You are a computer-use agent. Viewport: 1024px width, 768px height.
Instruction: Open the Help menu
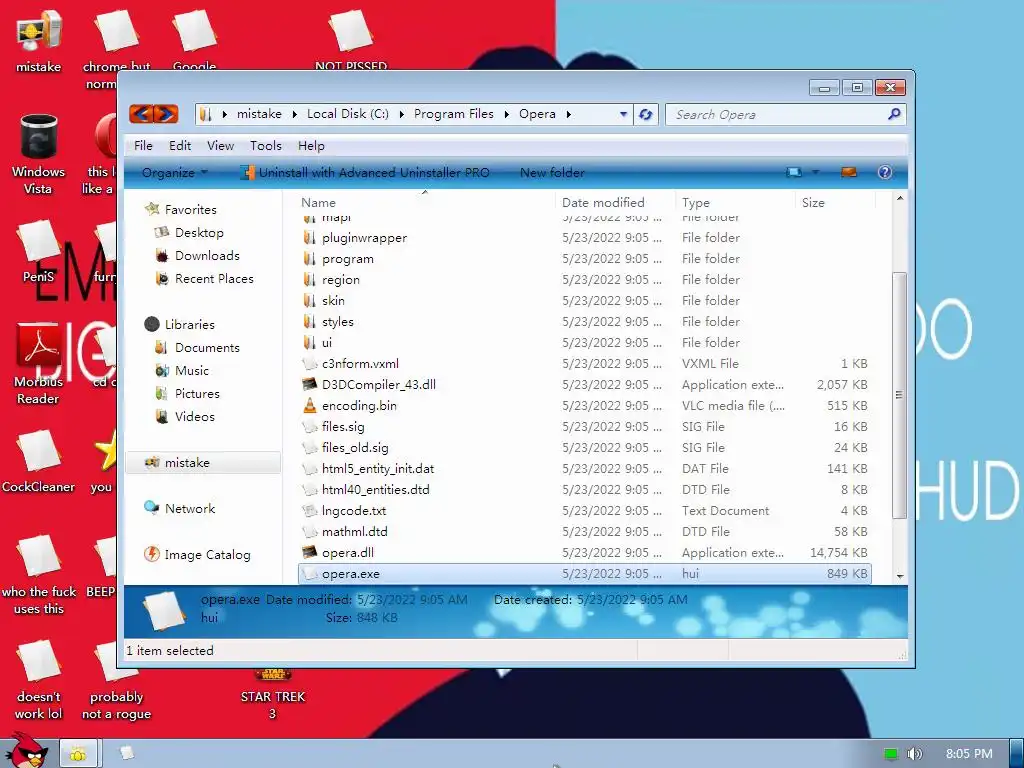311,146
